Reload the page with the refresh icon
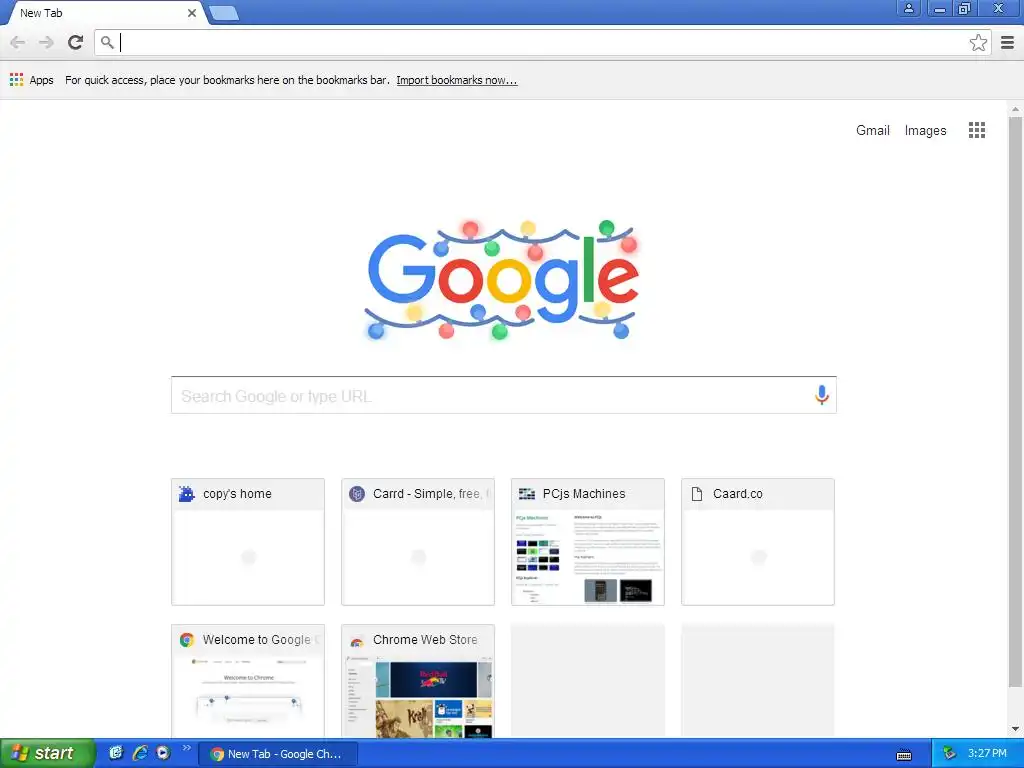The image size is (1024, 768). 76,42
